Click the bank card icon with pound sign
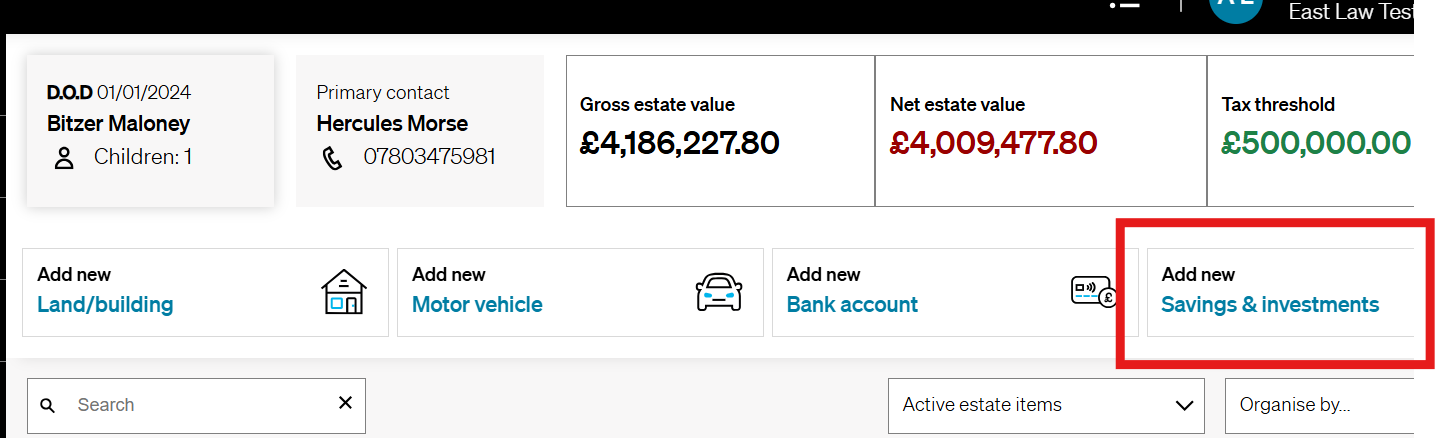The height and width of the screenshot is (438, 1435). pos(1092,292)
